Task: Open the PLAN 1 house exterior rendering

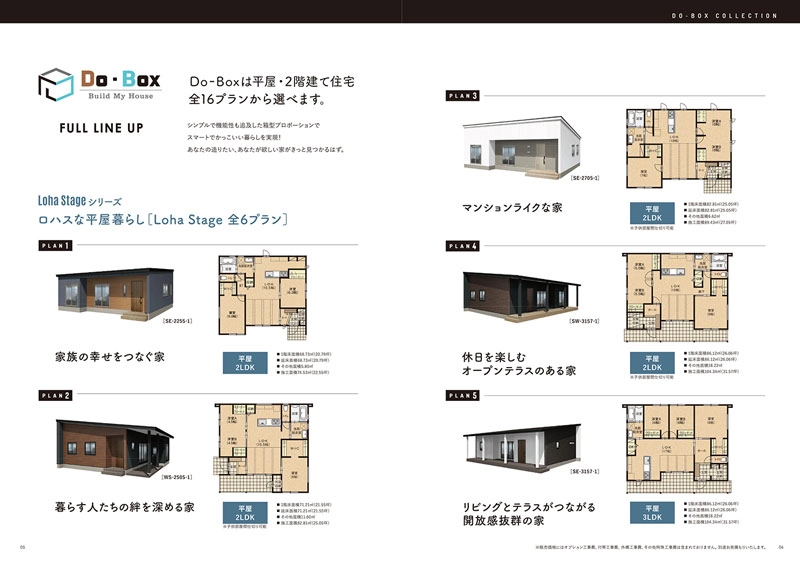Action: tap(115, 294)
